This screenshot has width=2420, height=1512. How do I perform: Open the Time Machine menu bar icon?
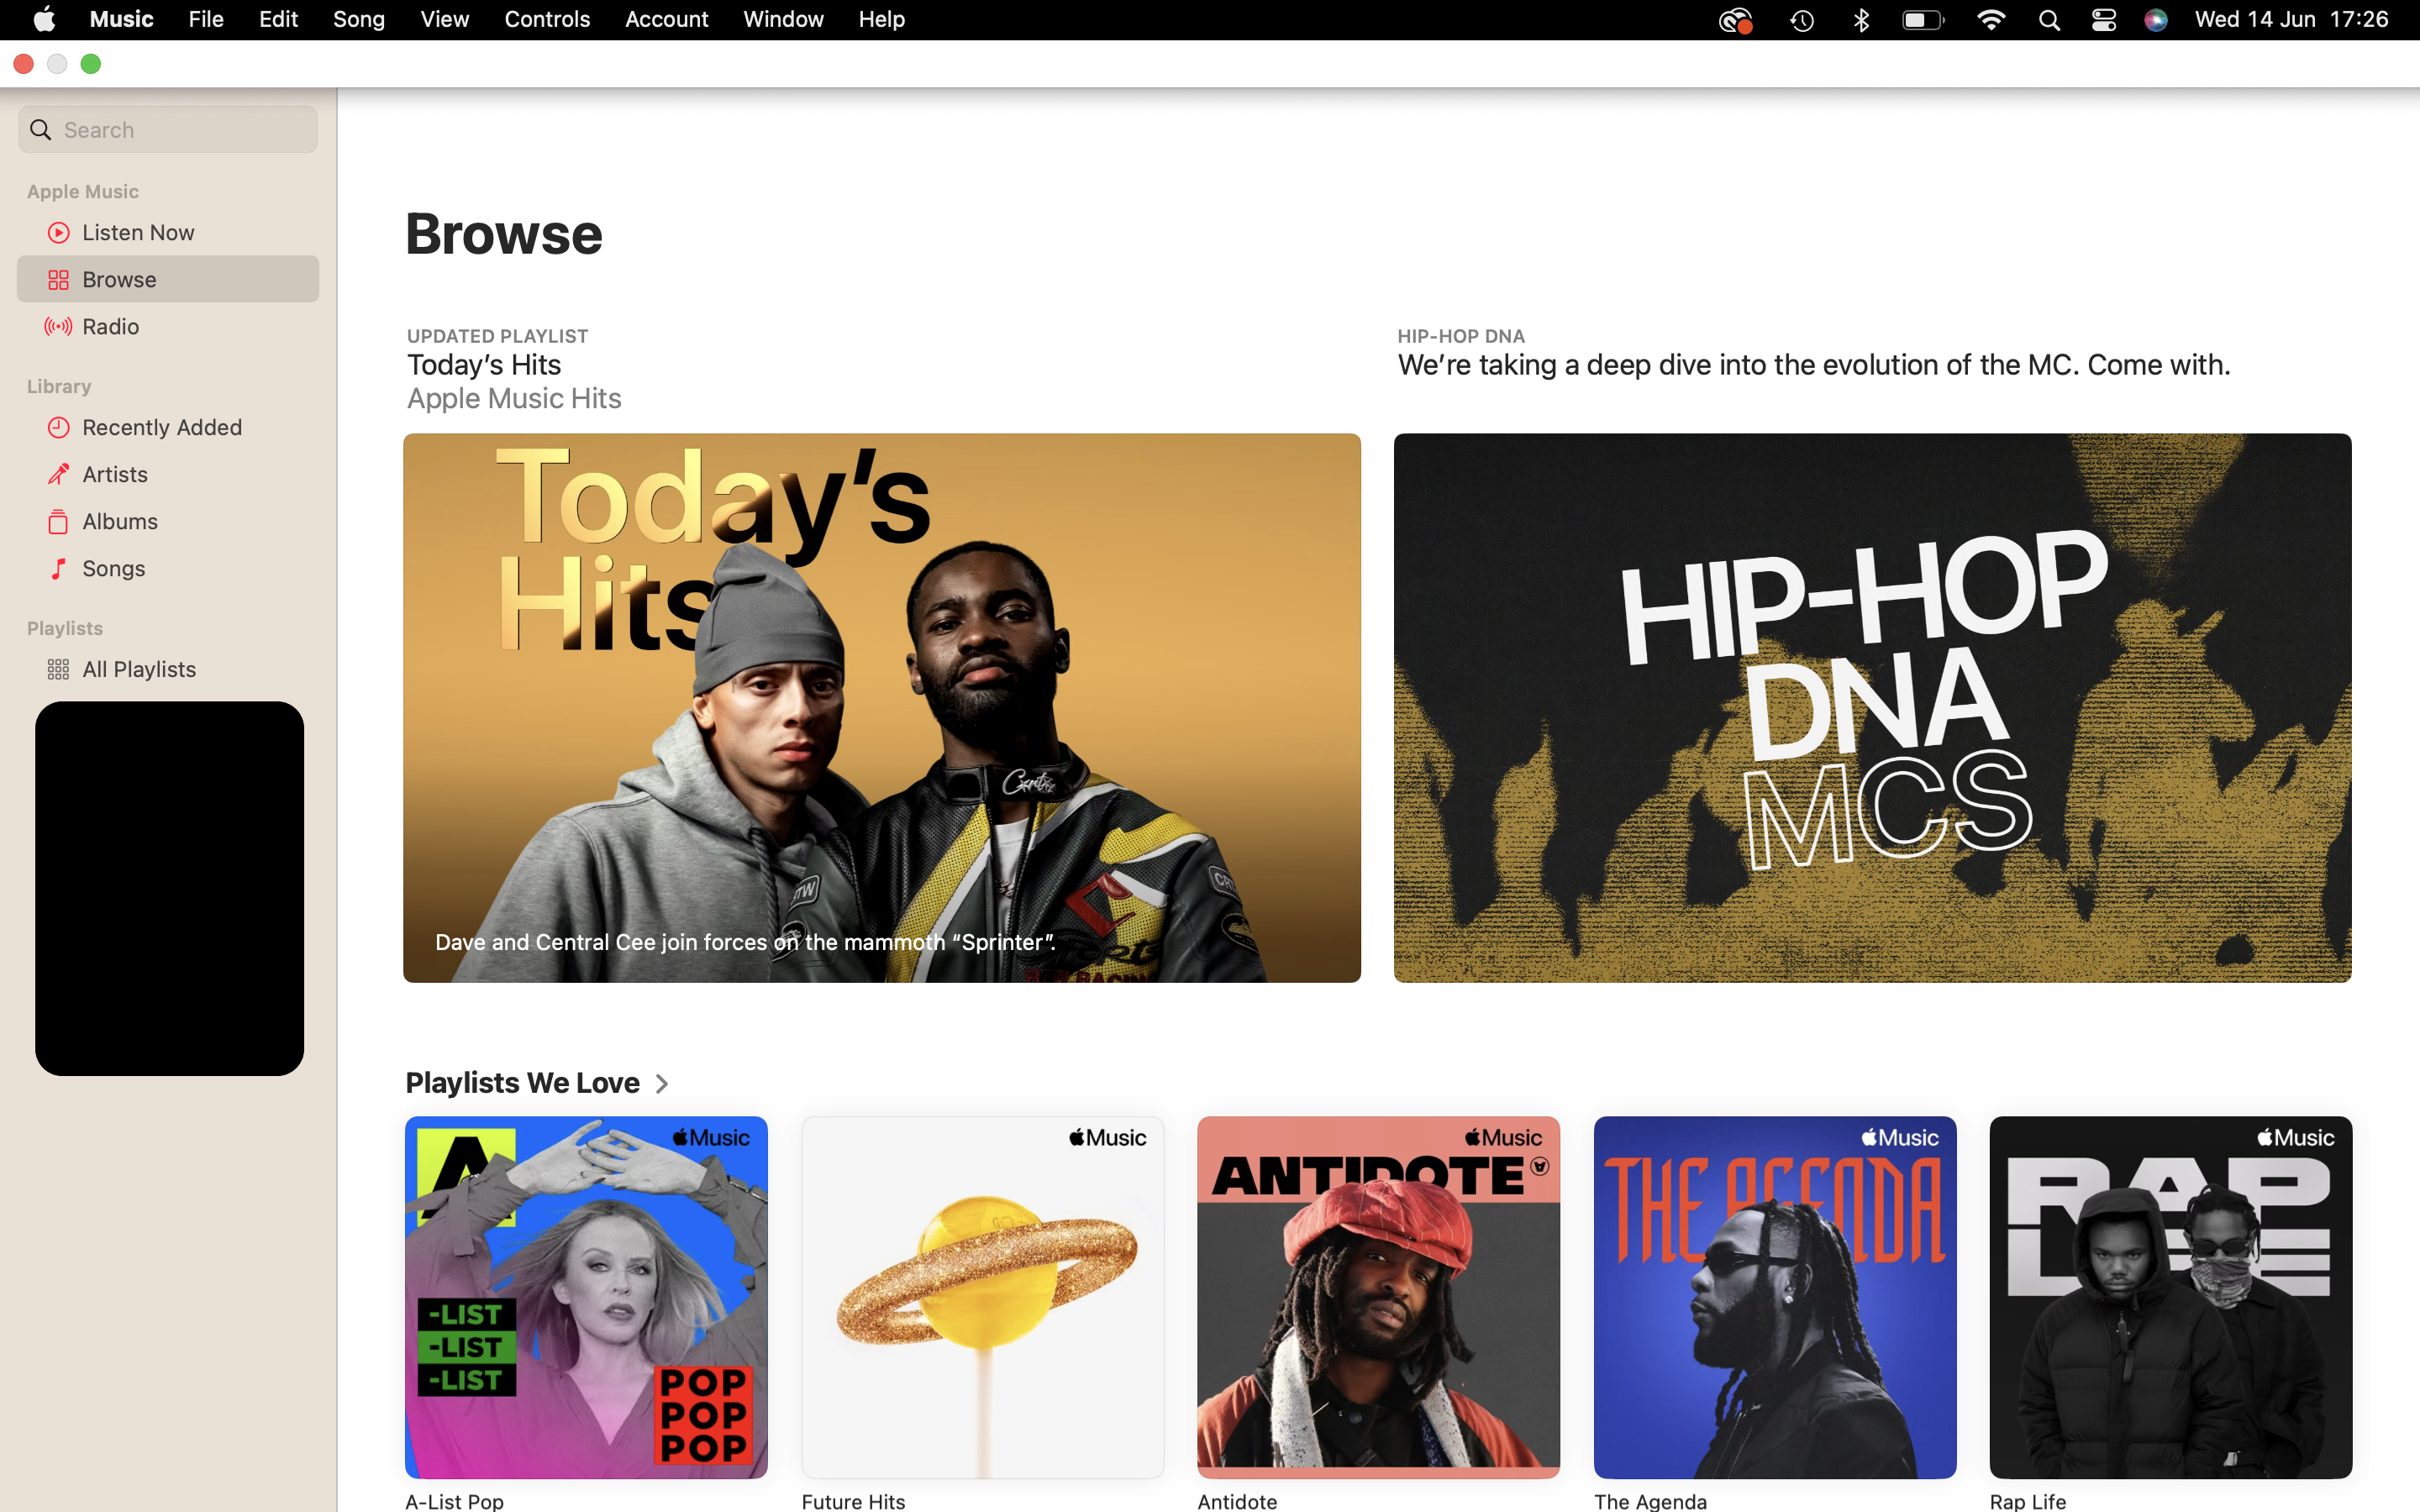pyautogui.click(x=1802, y=20)
